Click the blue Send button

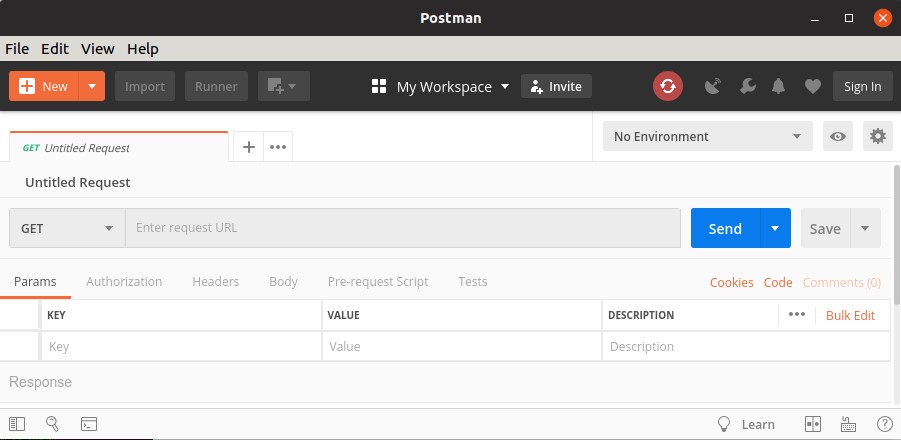point(725,228)
